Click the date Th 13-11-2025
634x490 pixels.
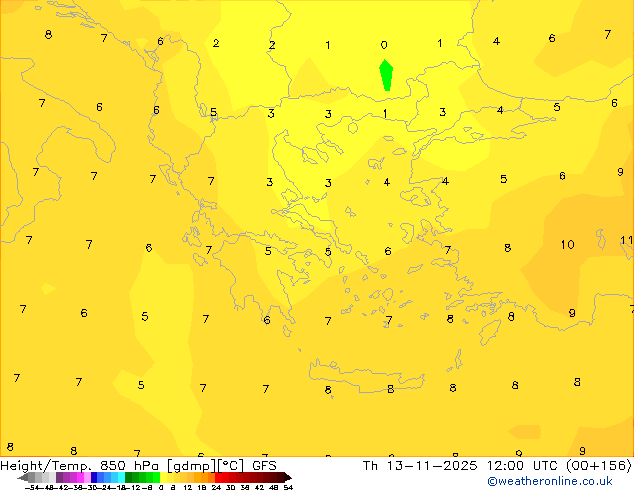[x=420, y=466]
